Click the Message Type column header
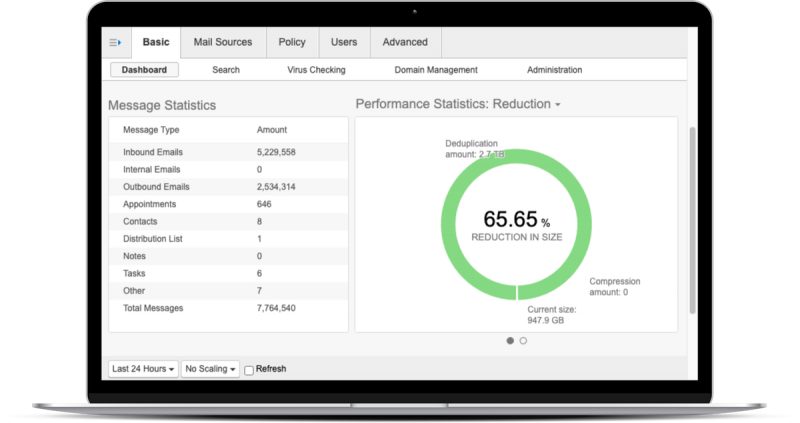This screenshot has height=423, width=800. [x=151, y=130]
